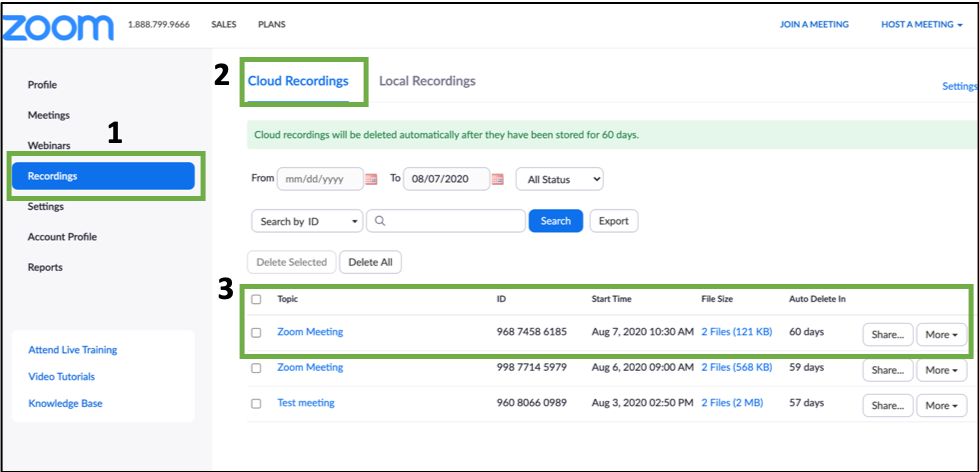
Task: Click the magnifier icon in search box
Action: pyautogui.click(x=380, y=221)
